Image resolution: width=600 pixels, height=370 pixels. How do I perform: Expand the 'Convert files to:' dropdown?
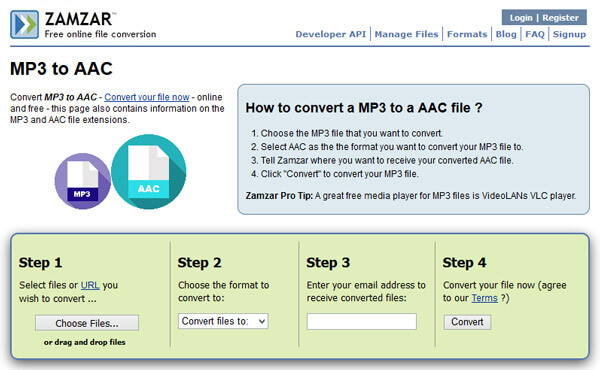[223, 321]
